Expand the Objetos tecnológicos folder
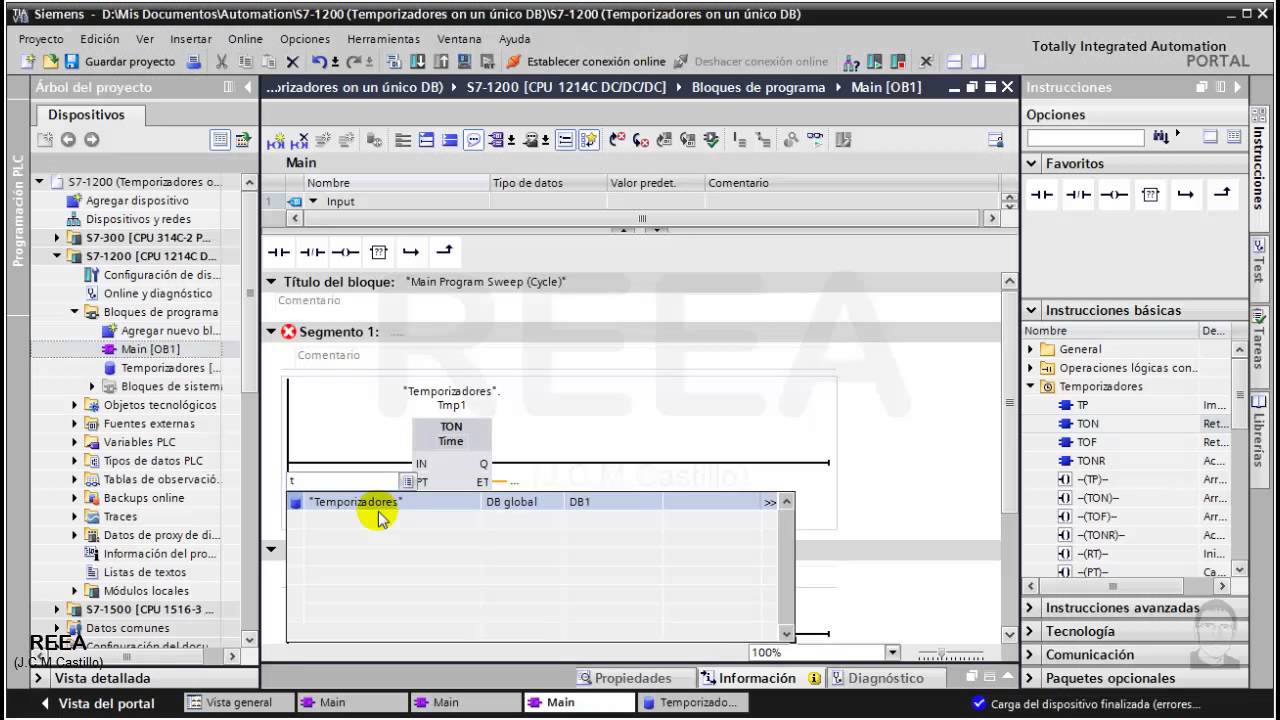 click(x=75, y=405)
